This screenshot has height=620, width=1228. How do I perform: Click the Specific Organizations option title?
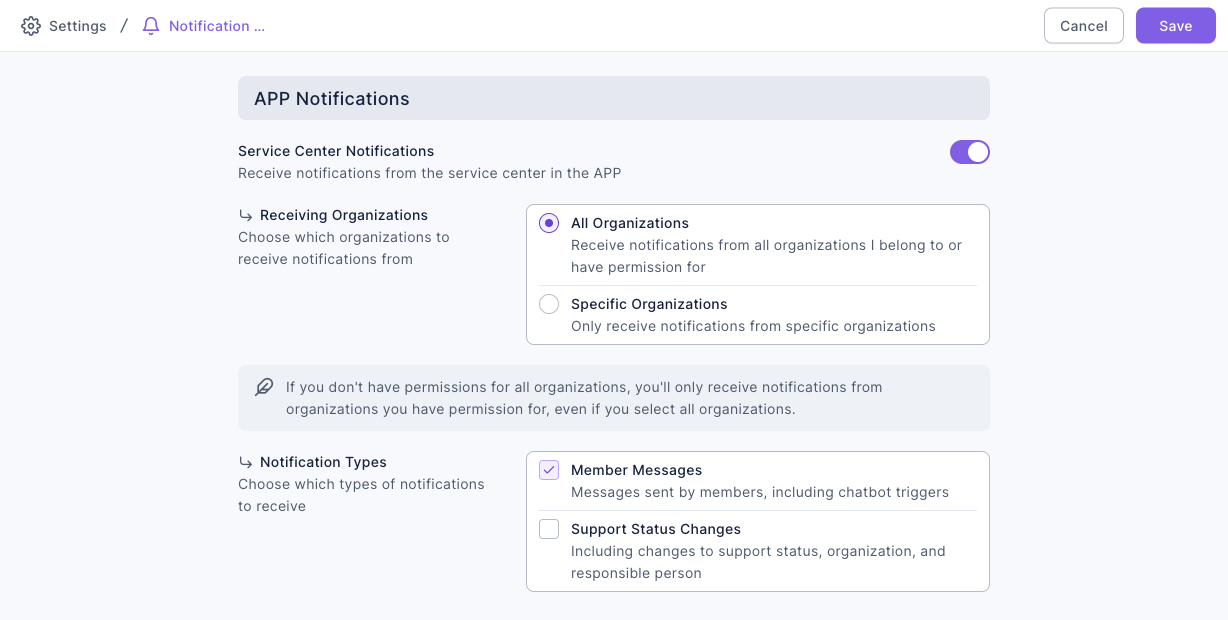point(649,304)
